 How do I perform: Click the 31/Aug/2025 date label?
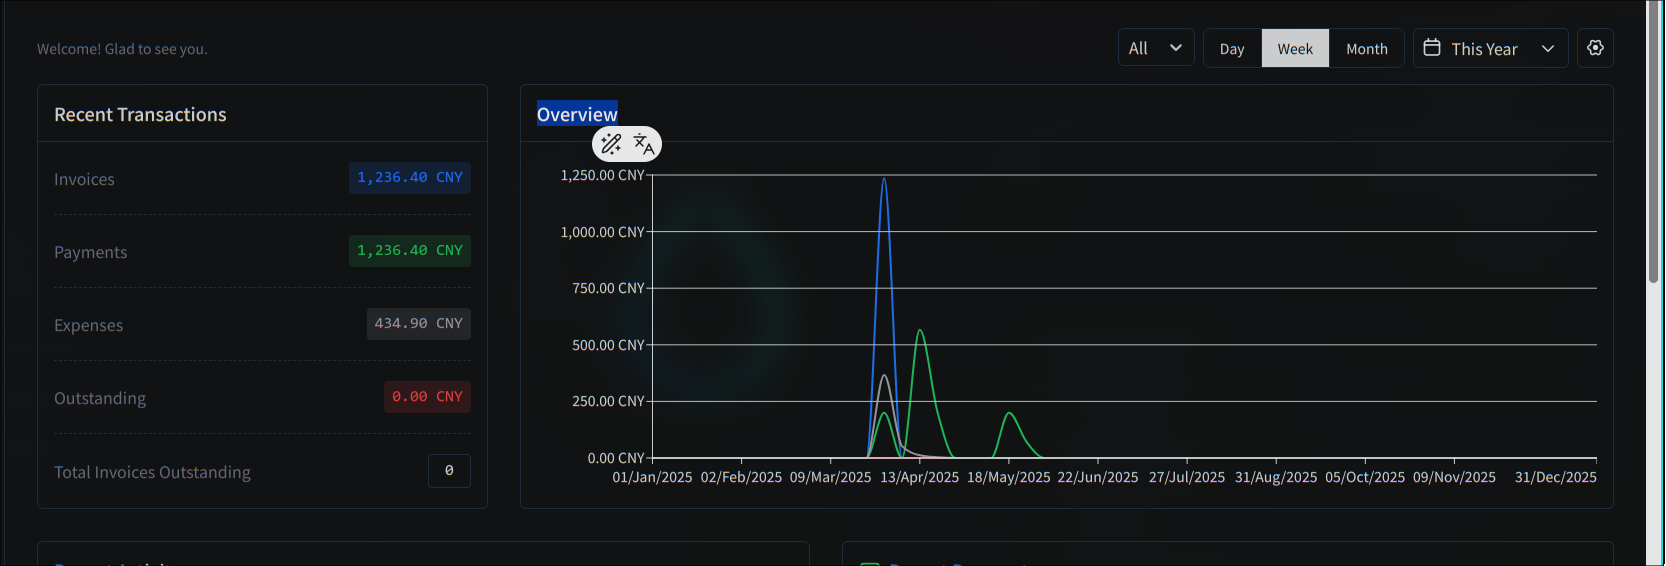click(x=1275, y=477)
